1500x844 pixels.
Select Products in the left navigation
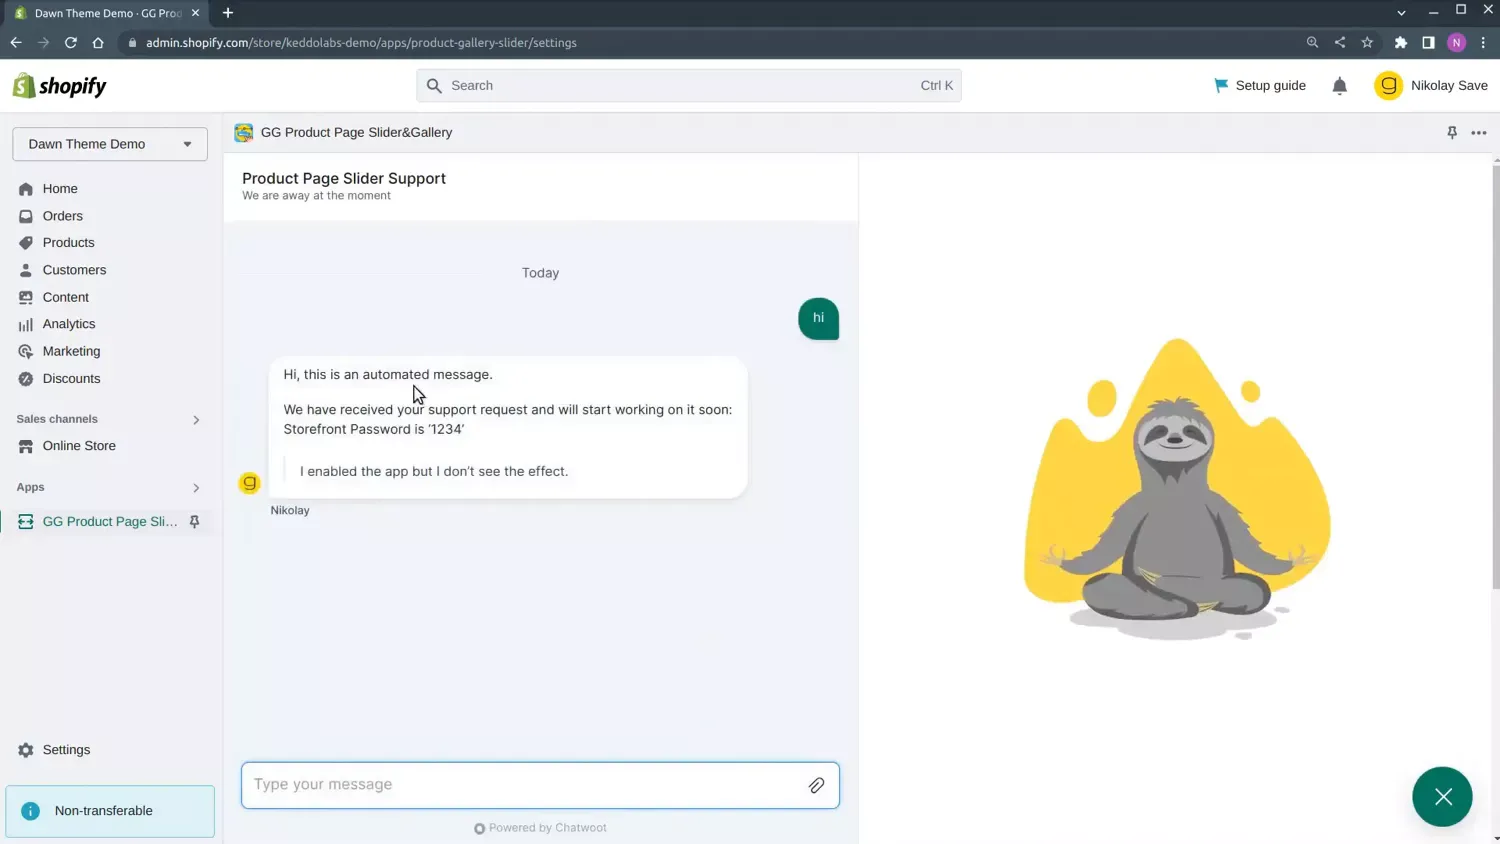(68, 242)
